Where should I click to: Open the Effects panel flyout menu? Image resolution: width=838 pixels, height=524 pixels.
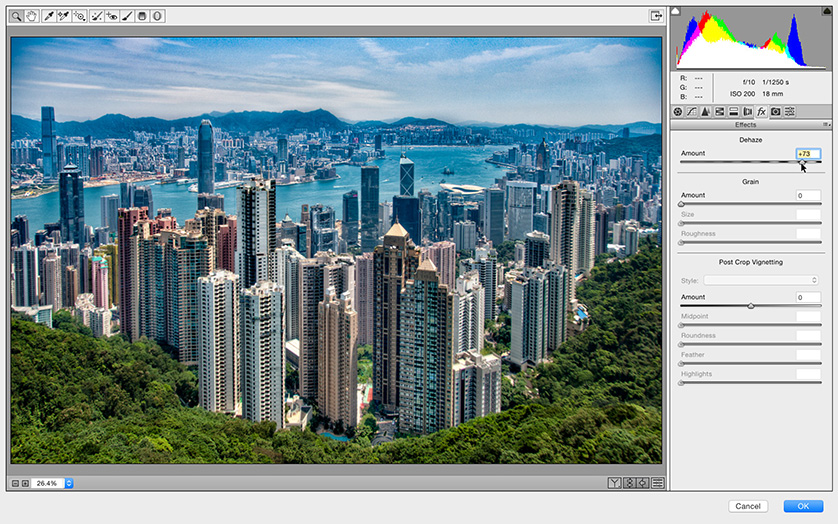coord(826,125)
